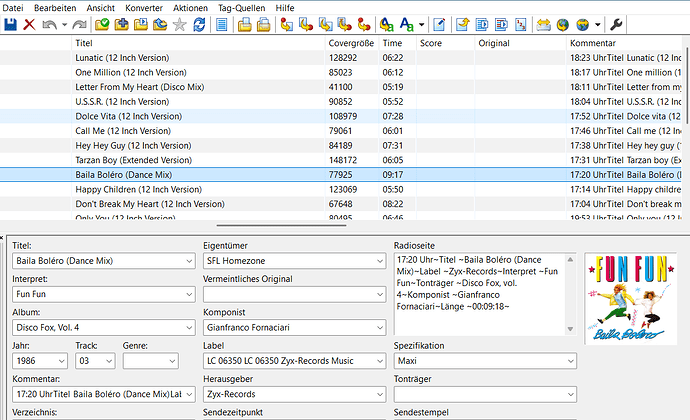Select all files with the list icon
The image size is (690, 420).
222,25
